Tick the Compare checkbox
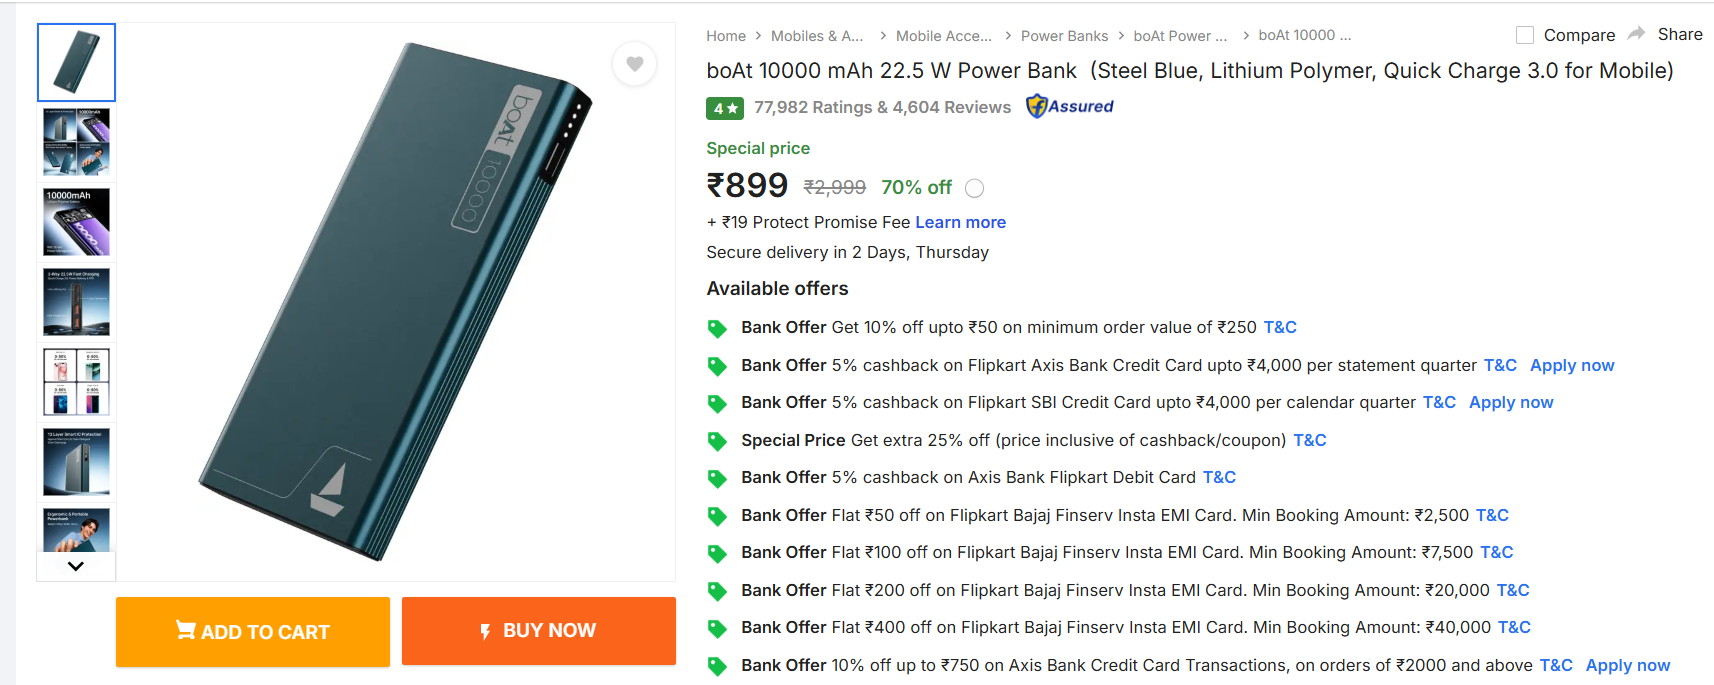Viewport: 1714px width, 685px height. click(1525, 35)
